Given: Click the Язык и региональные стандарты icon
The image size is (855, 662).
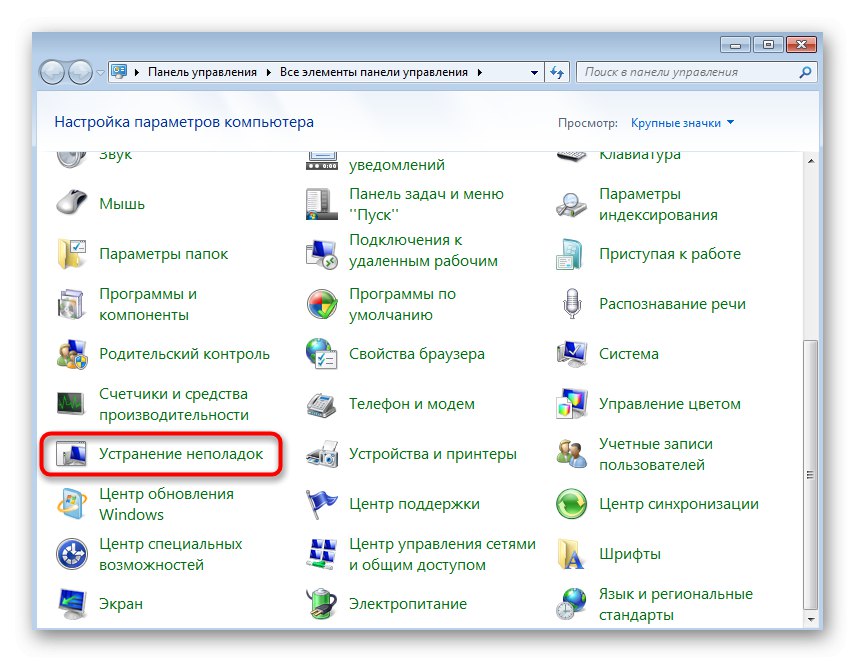Looking at the screenshot, I should pos(571,604).
